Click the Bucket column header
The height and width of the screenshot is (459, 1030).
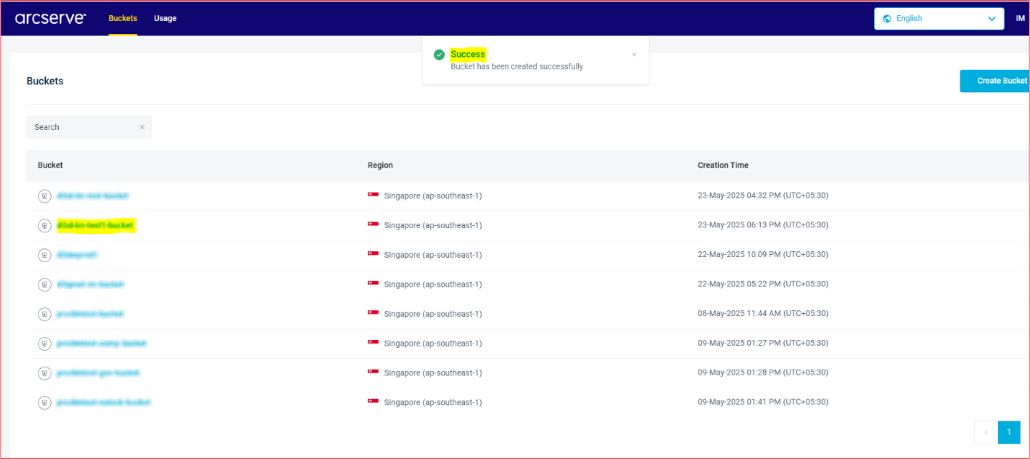pyautogui.click(x=51, y=165)
